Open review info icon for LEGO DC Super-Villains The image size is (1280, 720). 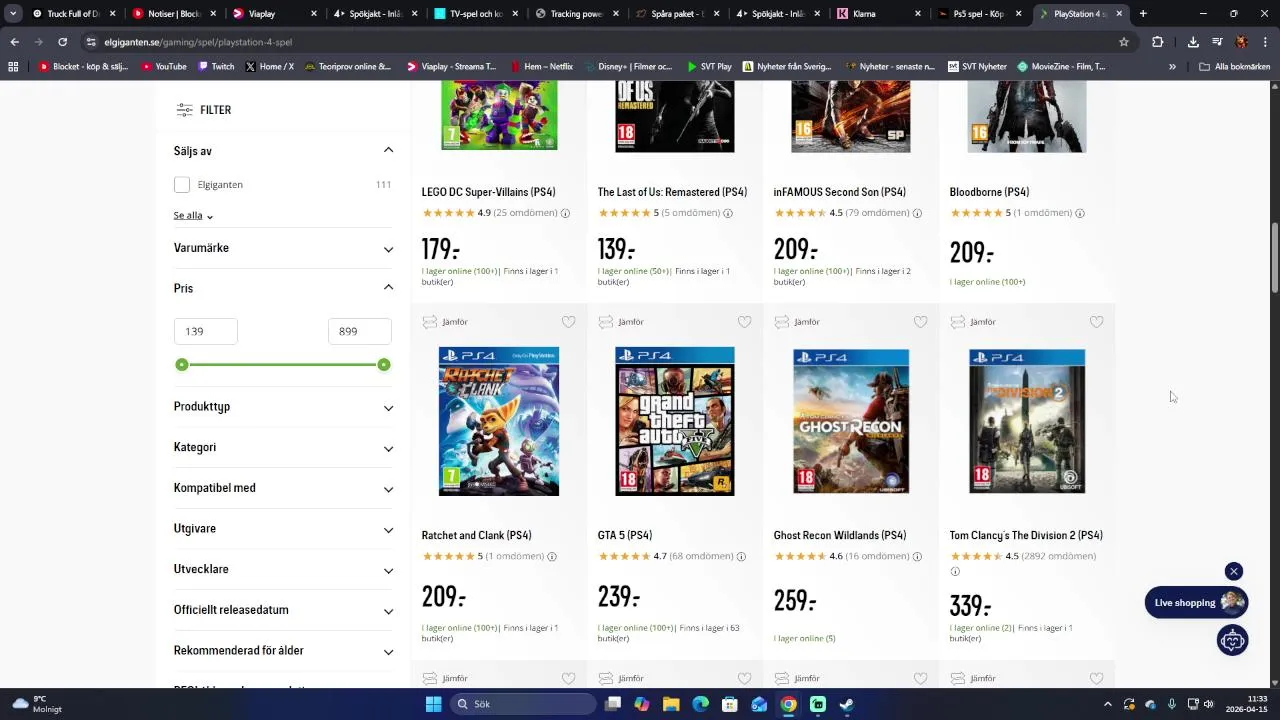click(565, 213)
